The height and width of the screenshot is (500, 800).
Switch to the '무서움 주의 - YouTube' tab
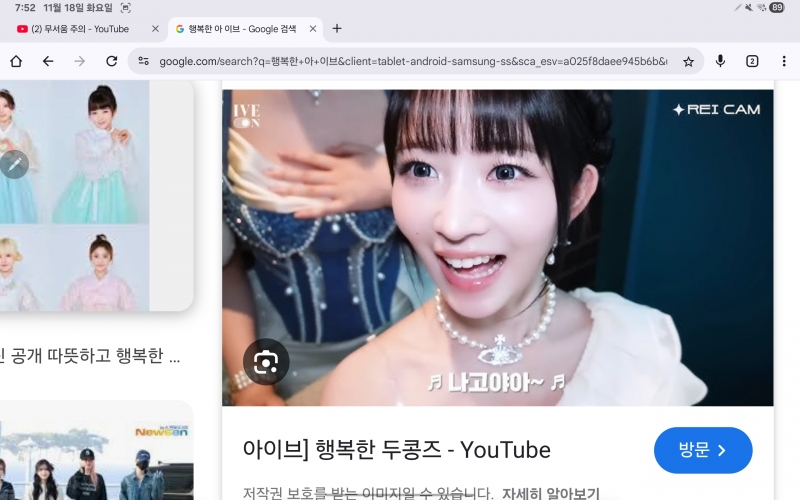tap(80, 29)
